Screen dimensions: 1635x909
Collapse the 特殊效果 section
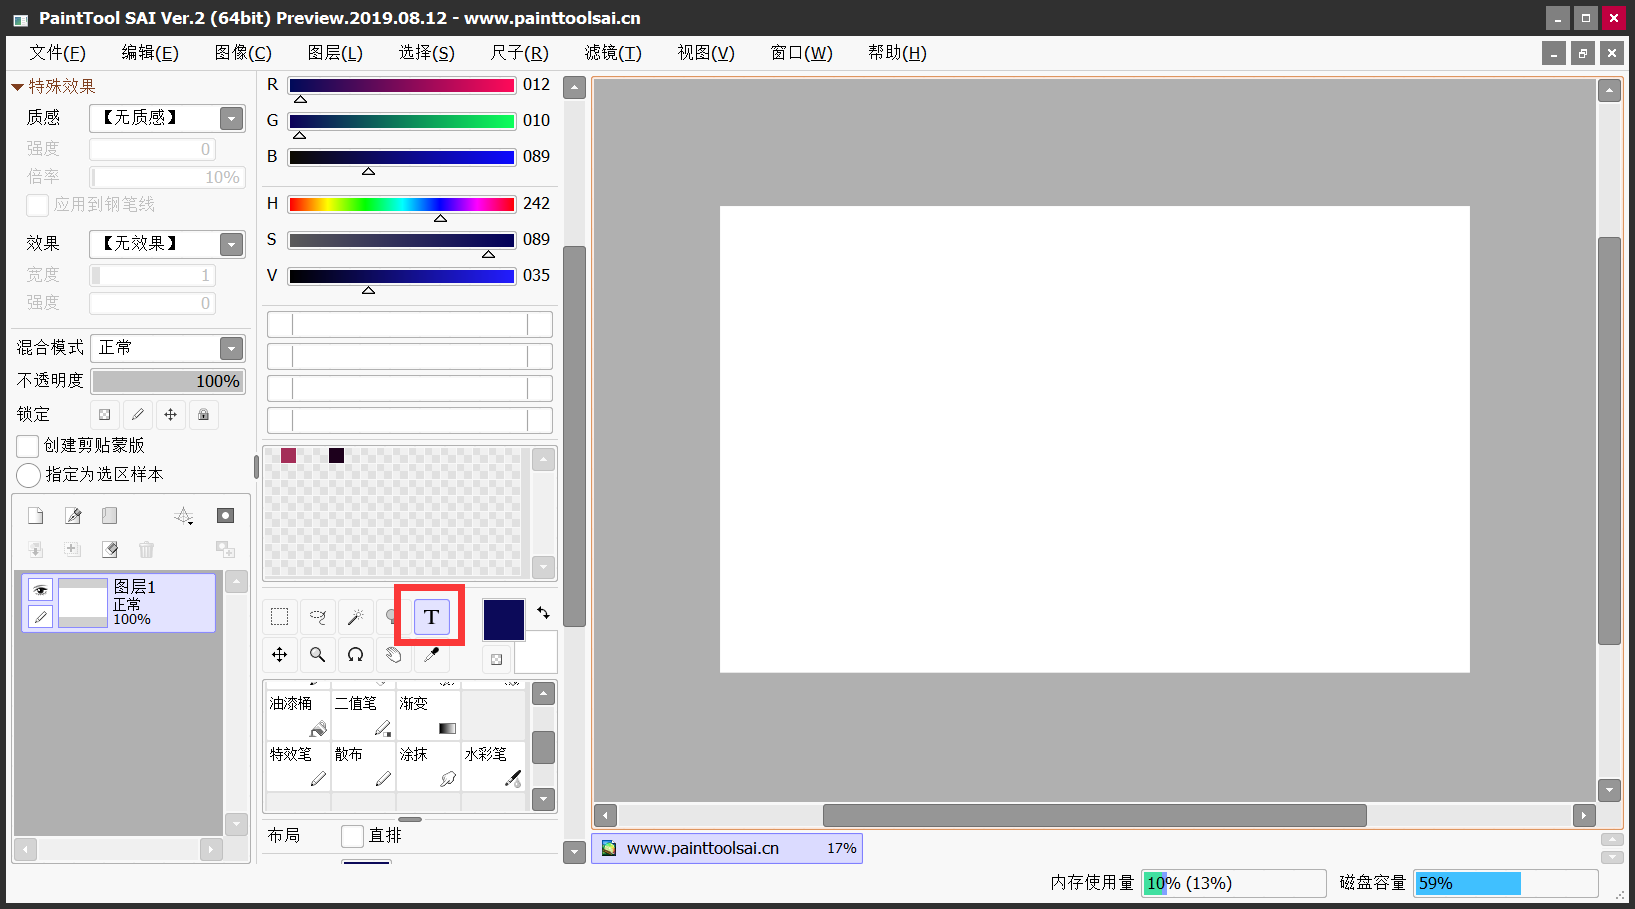[17, 87]
